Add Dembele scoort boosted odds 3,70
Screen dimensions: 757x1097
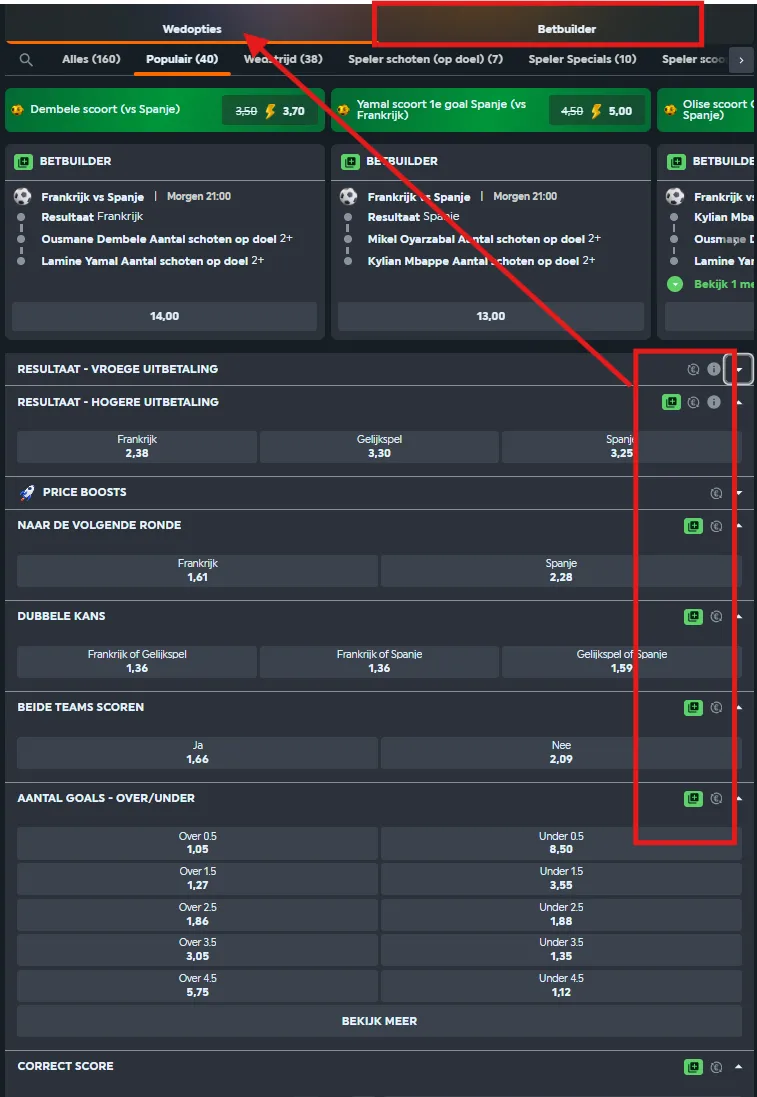click(x=270, y=111)
